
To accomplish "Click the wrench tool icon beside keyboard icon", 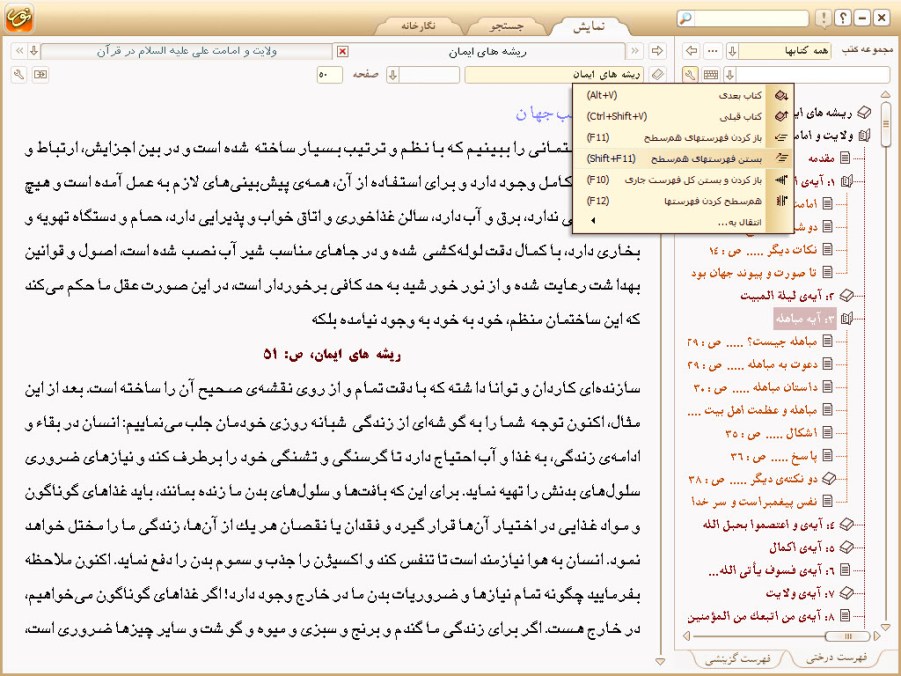I will tap(690, 75).
